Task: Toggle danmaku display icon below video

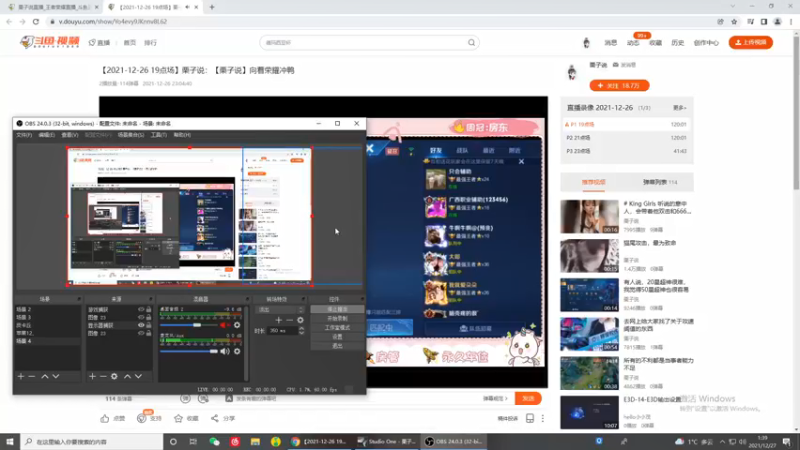Action: (186, 398)
